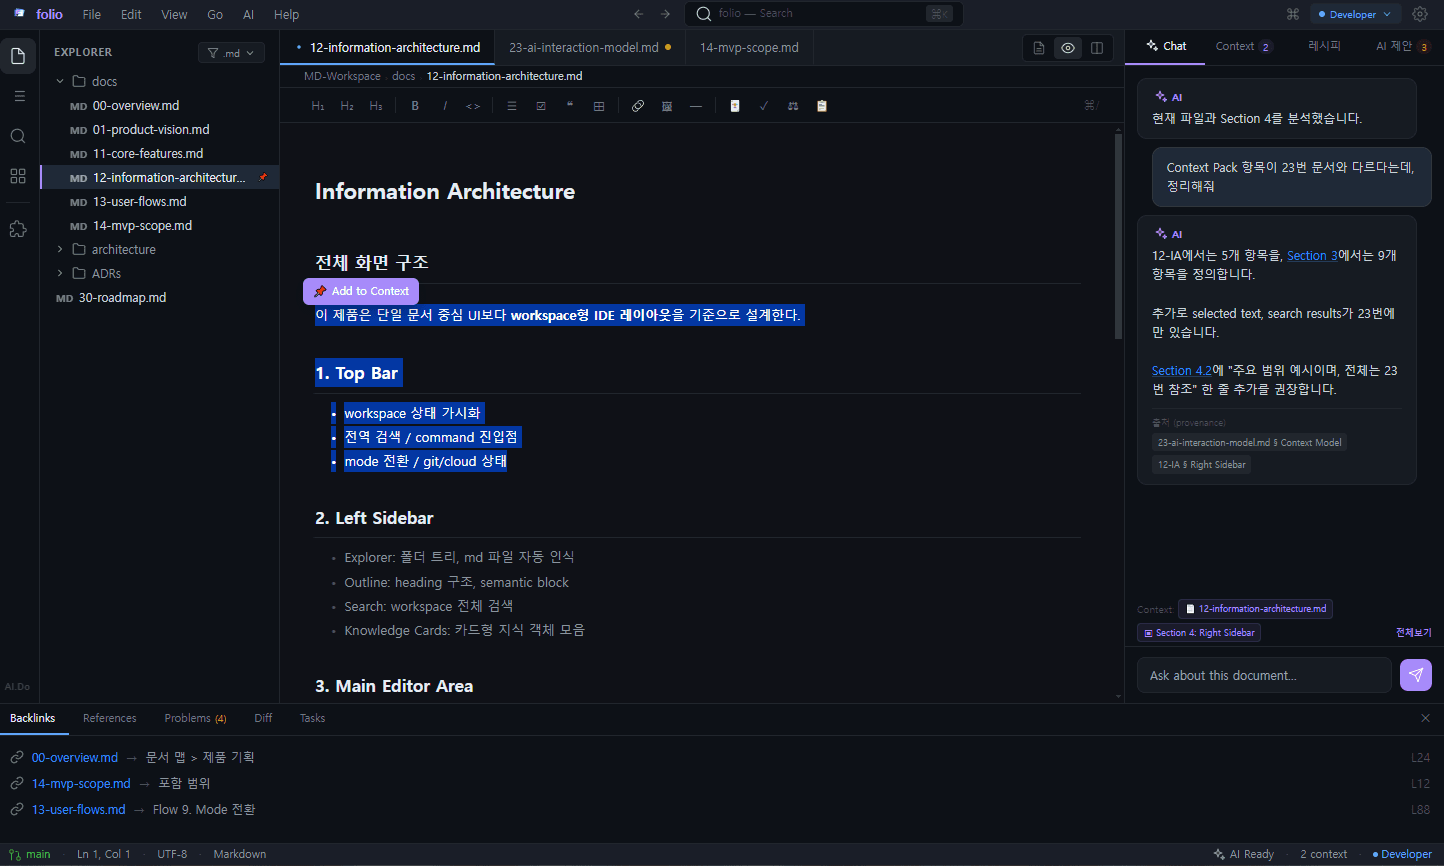Open the Outline view in activity bar

(18, 96)
